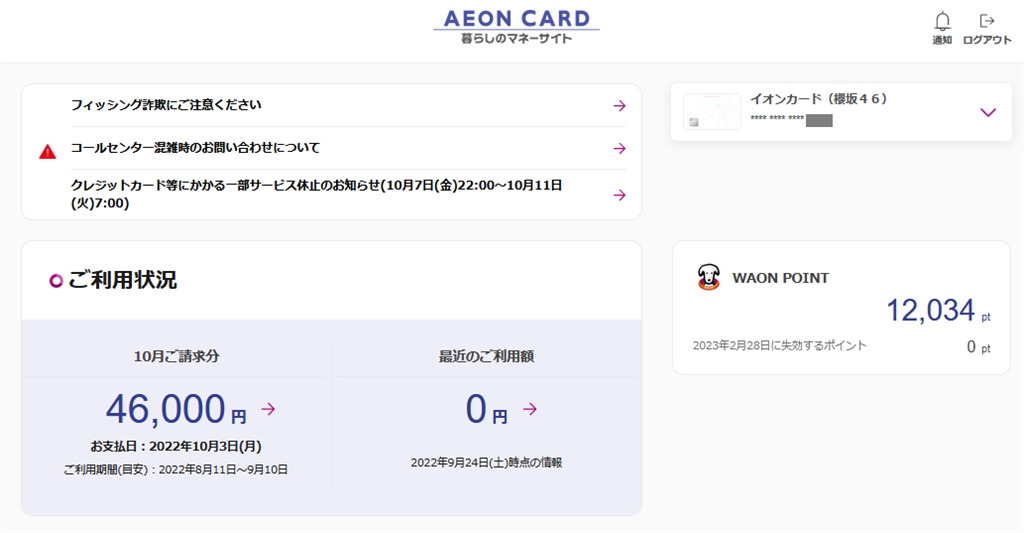Click arrow next to recent usage 0 yen
Viewport: 1024px width, 533px height.
click(530, 409)
